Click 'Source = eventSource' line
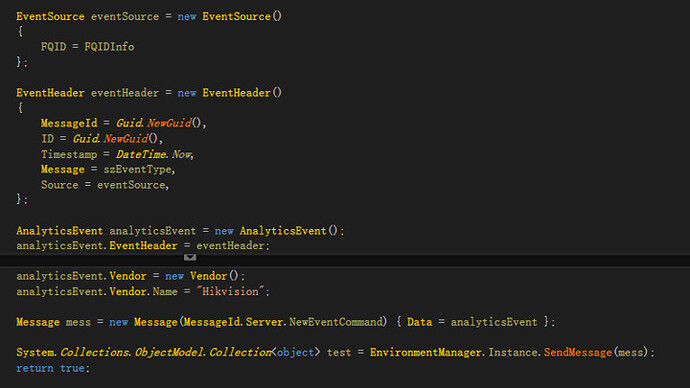690x388 pixels. tap(105, 185)
